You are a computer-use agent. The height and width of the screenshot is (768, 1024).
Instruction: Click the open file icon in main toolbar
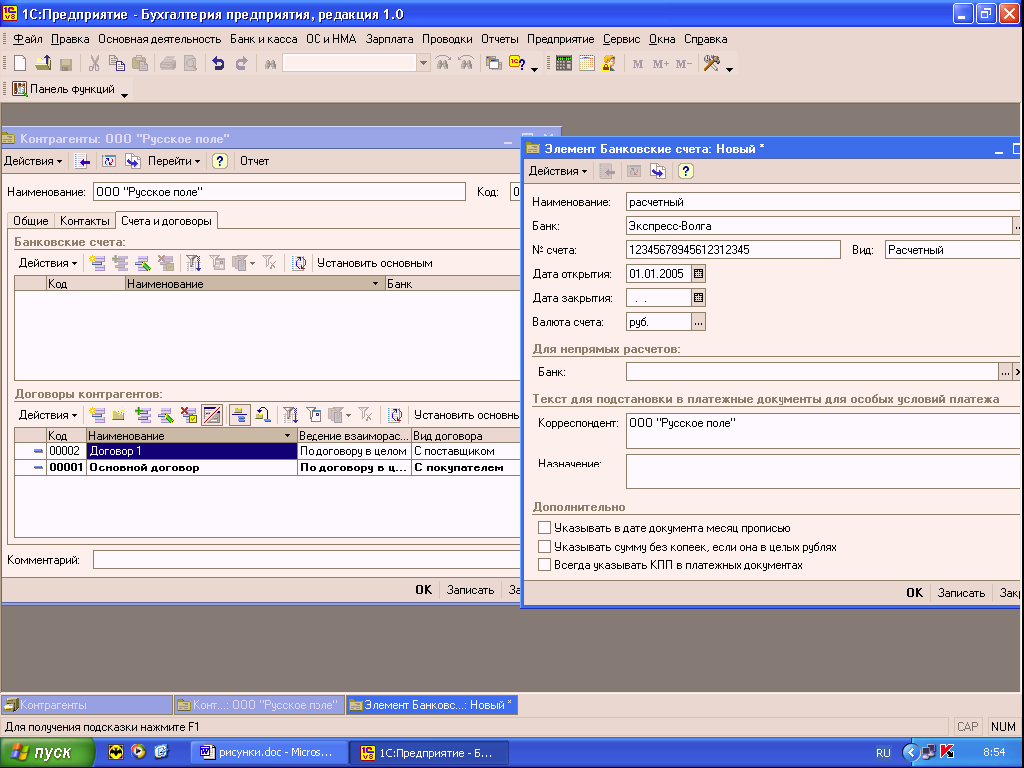click(43, 63)
